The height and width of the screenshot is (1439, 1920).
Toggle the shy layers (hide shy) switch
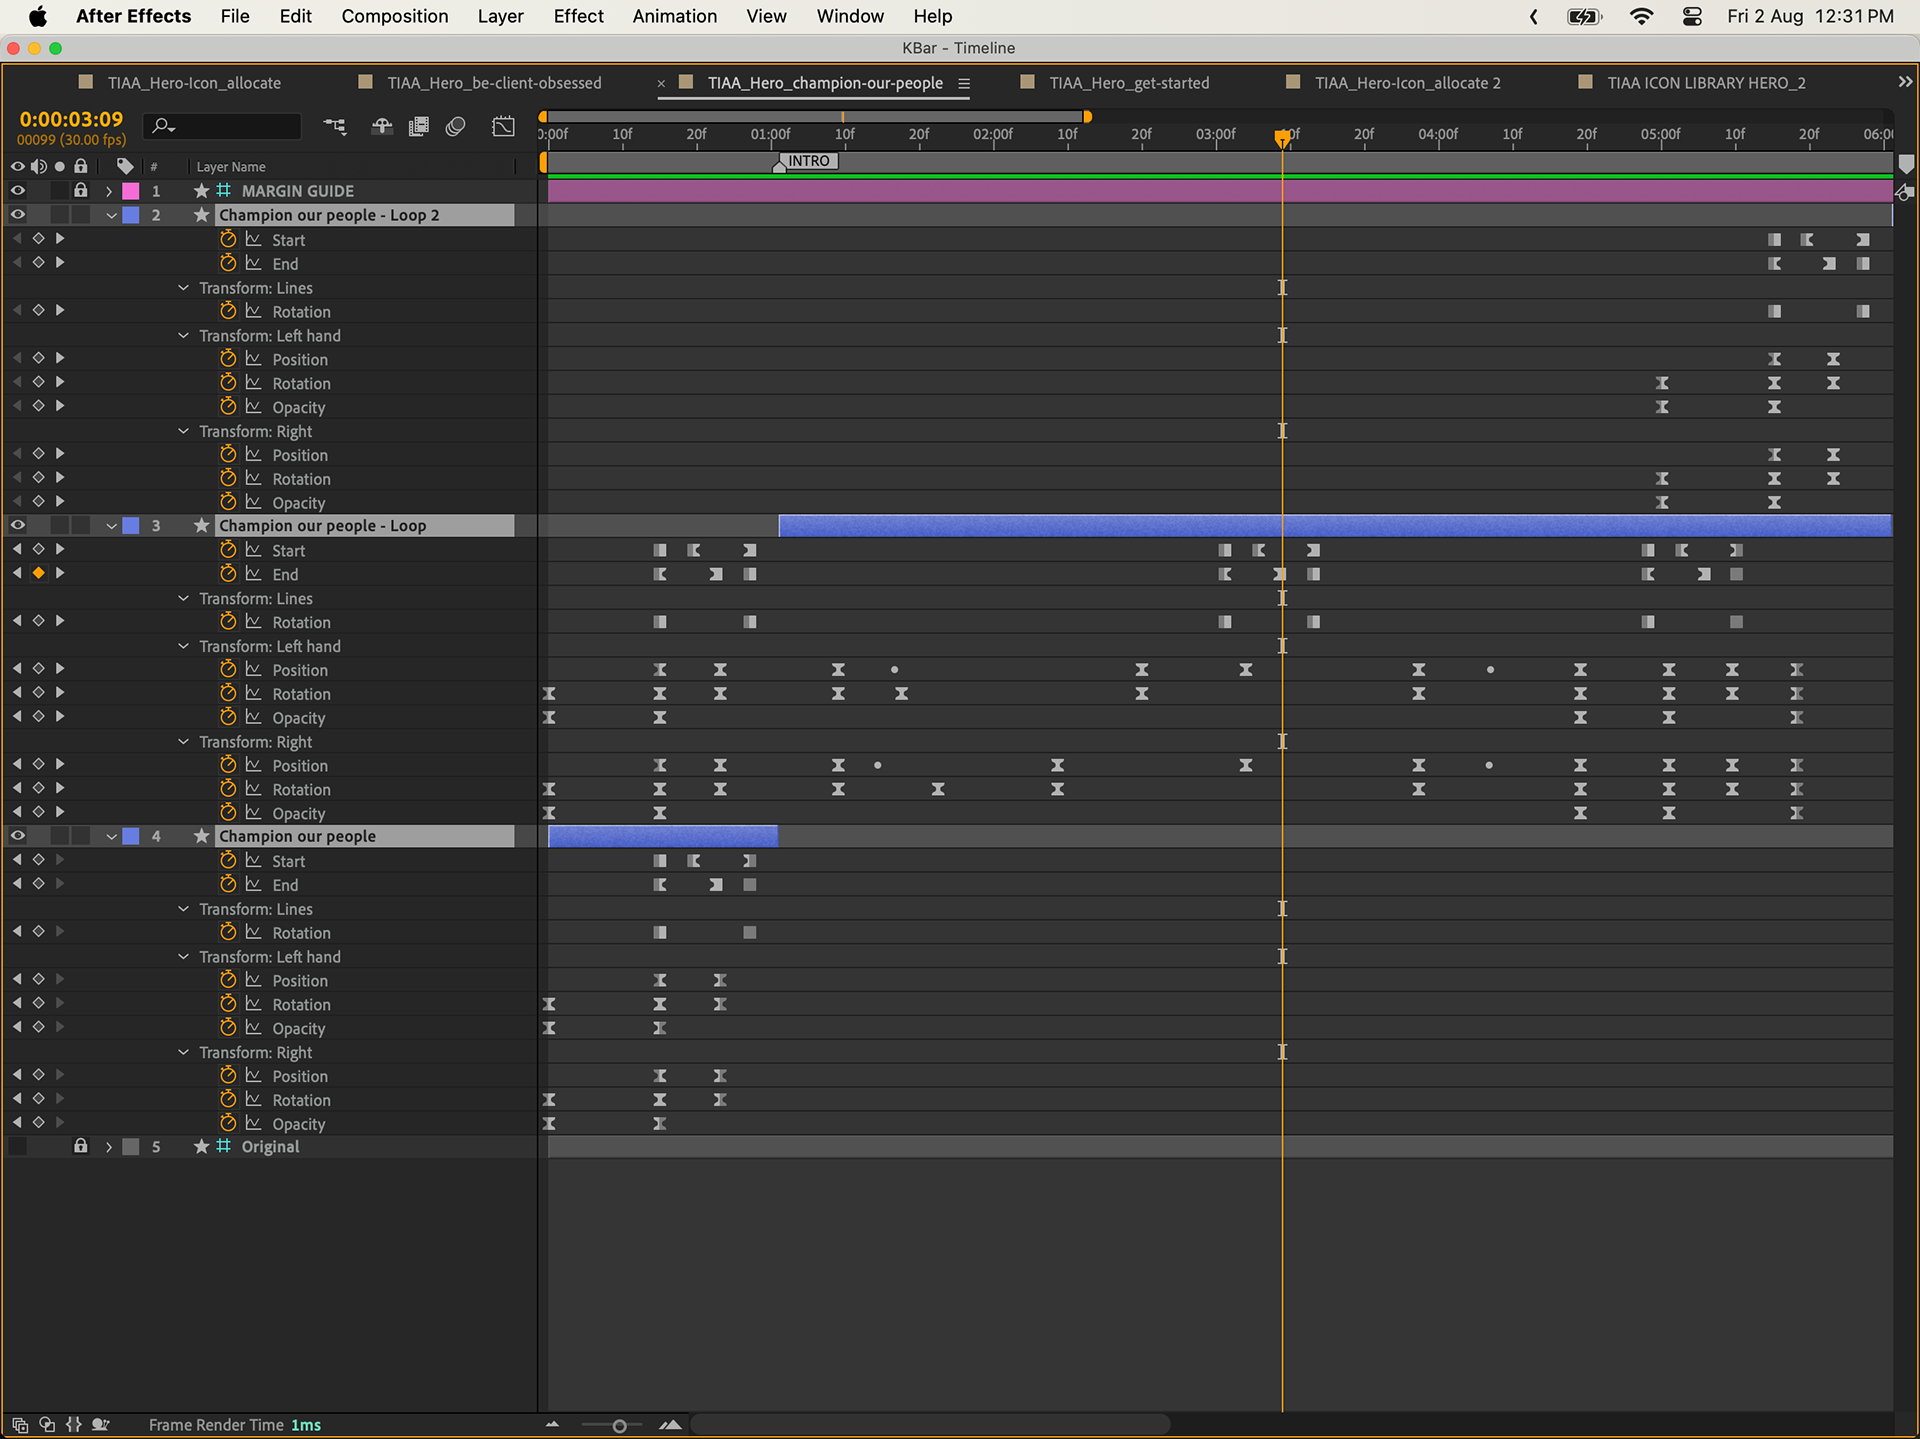click(x=381, y=126)
